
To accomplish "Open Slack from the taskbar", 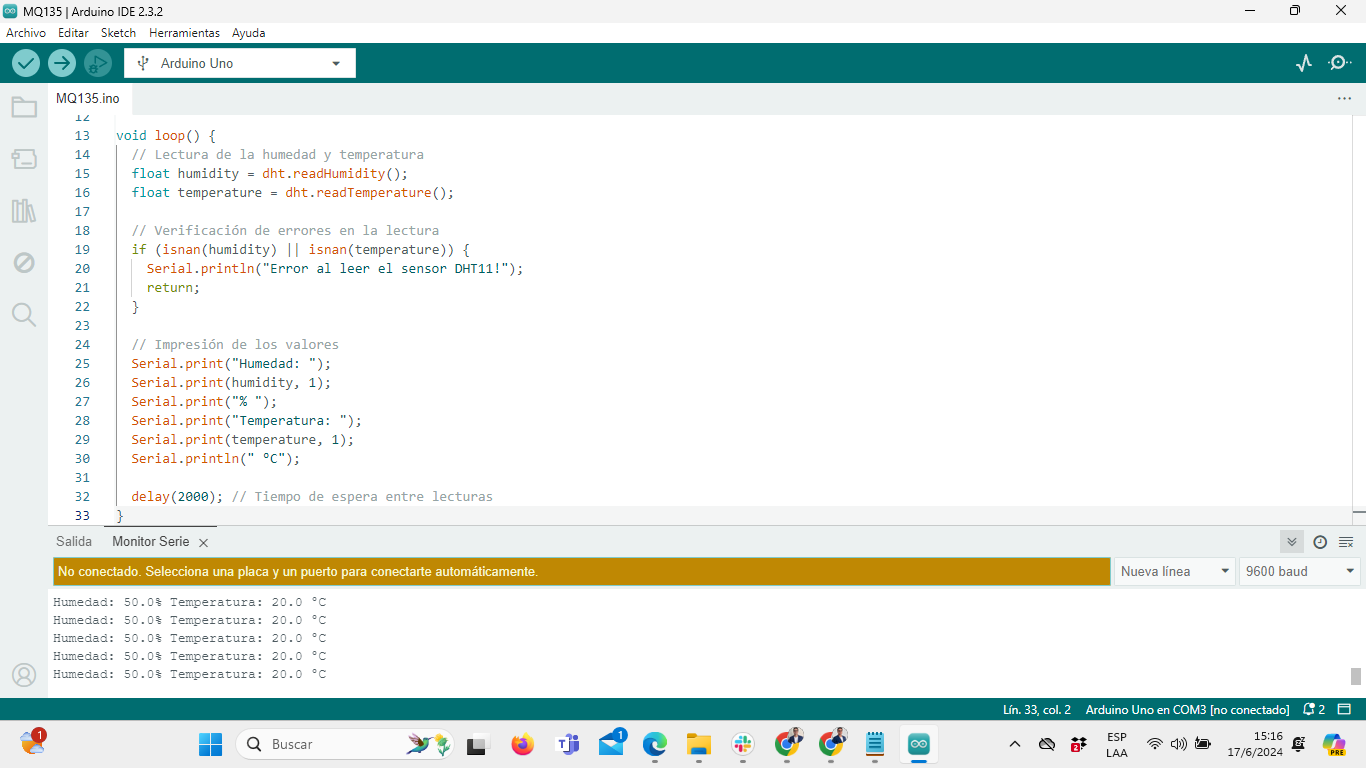I will point(742,744).
